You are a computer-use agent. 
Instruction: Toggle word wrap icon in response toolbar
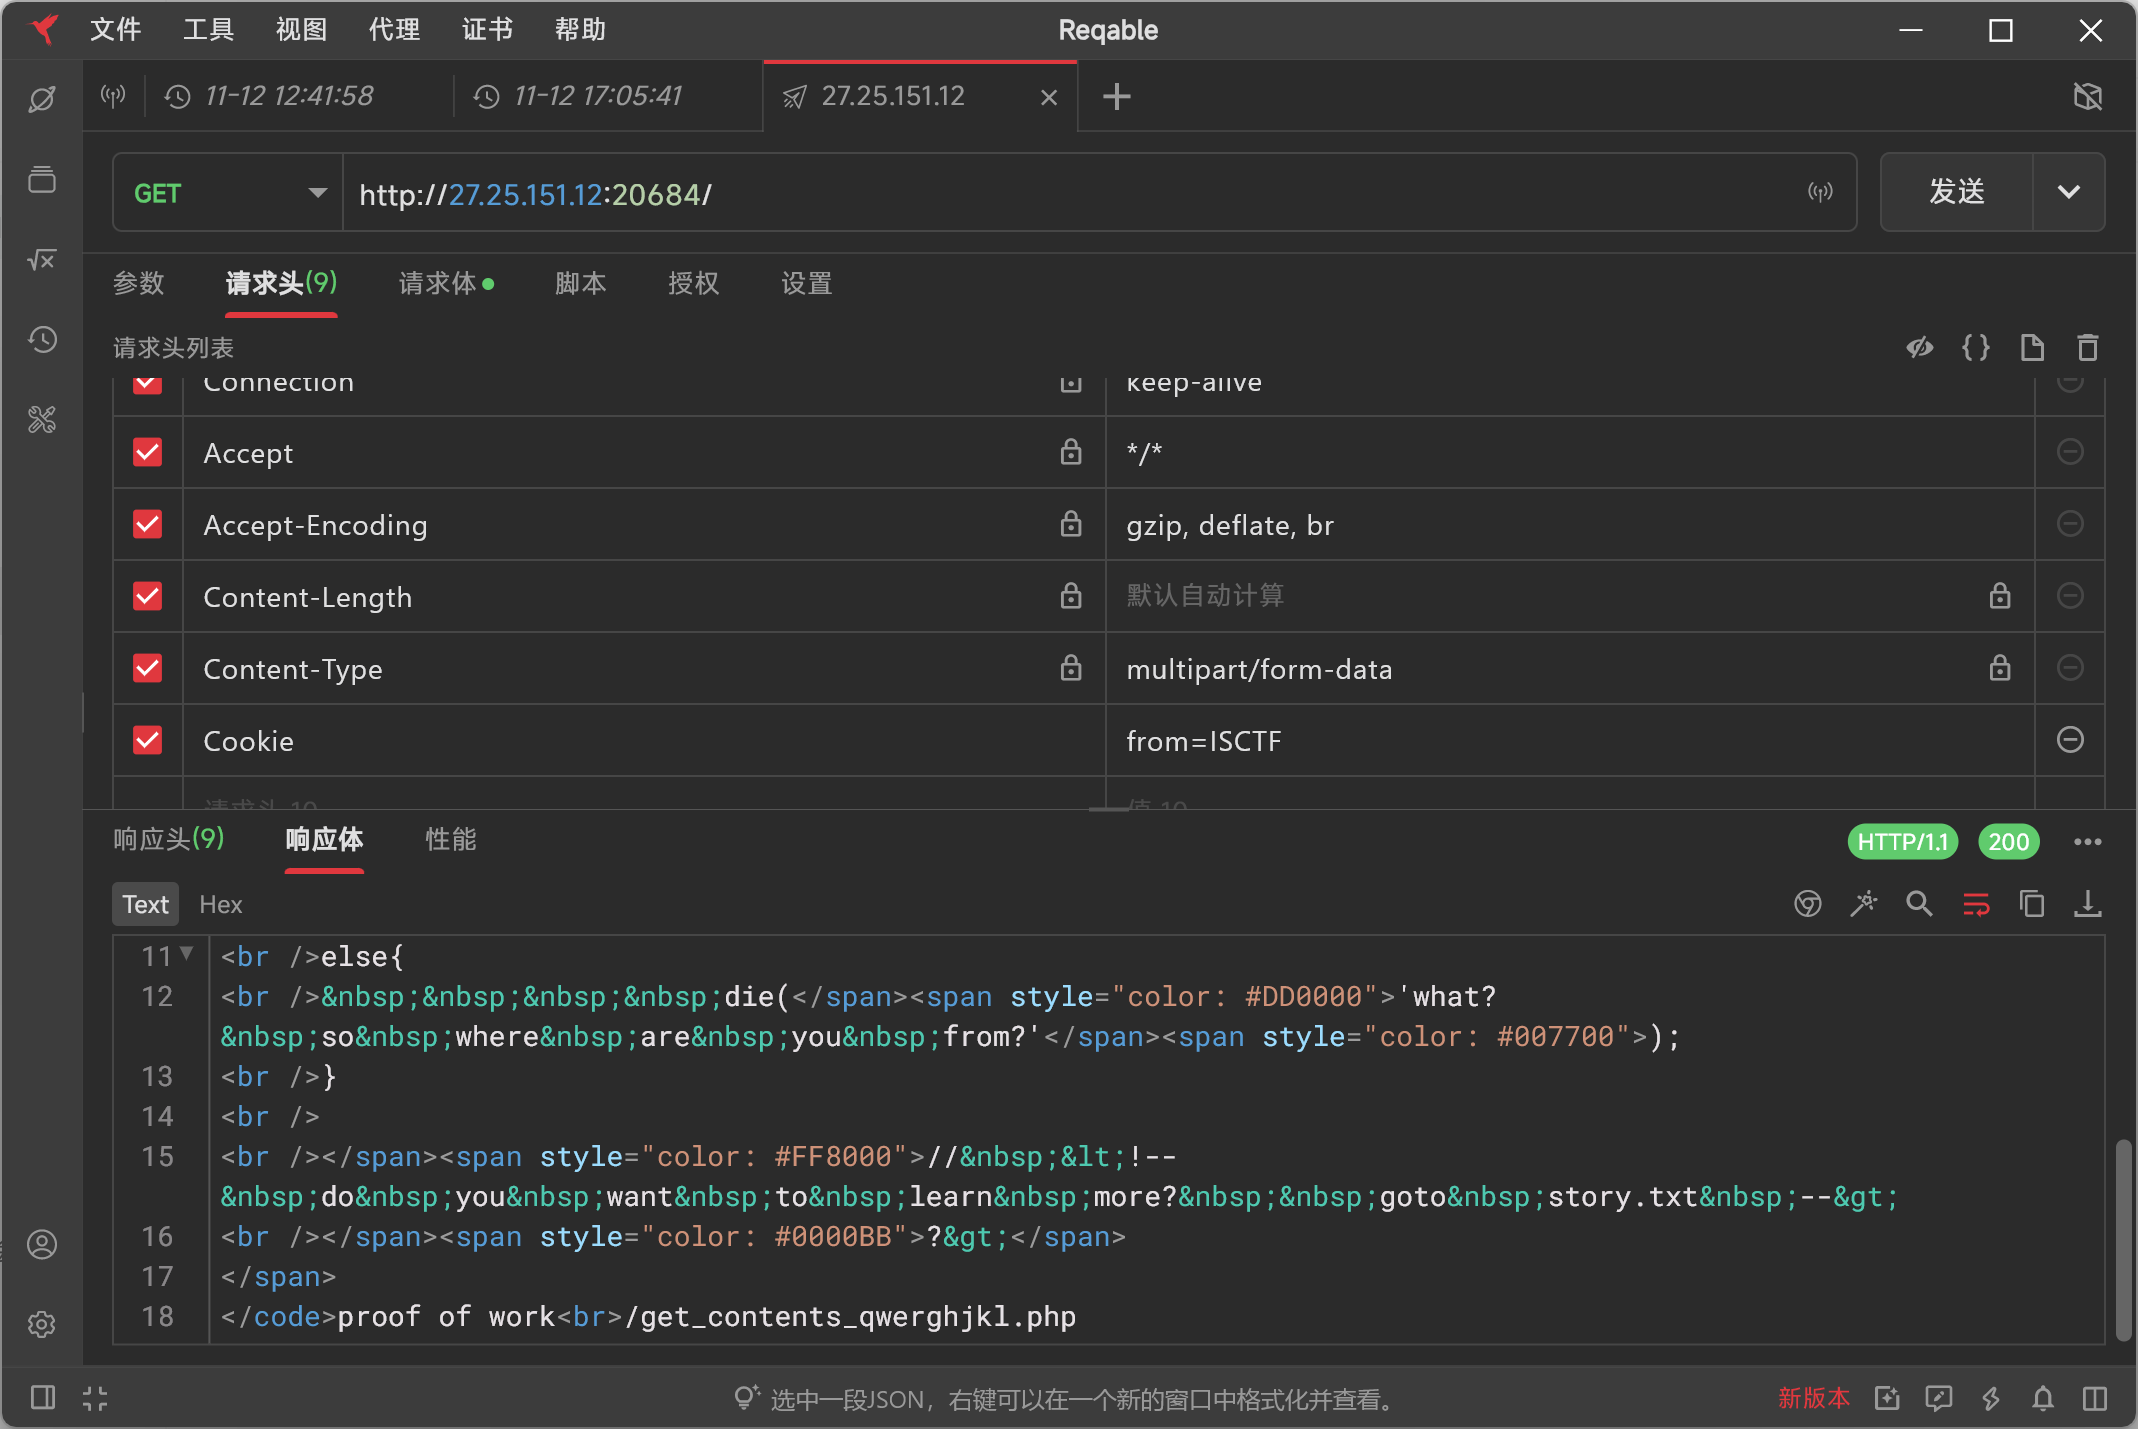[1975, 904]
